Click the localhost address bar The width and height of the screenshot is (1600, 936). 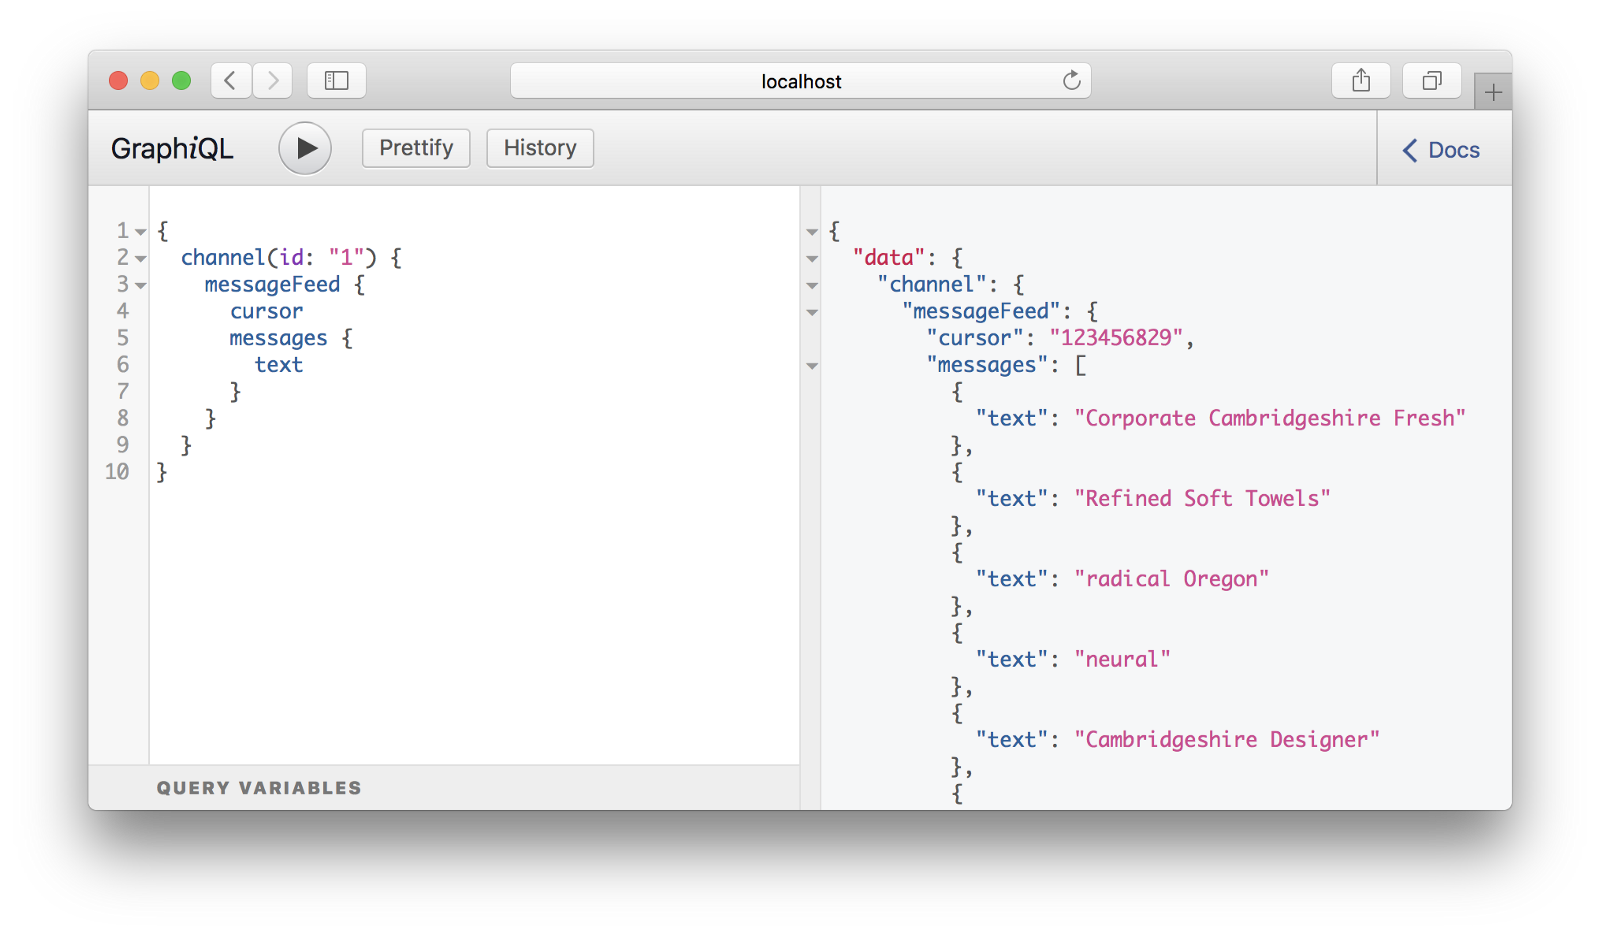coord(800,81)
